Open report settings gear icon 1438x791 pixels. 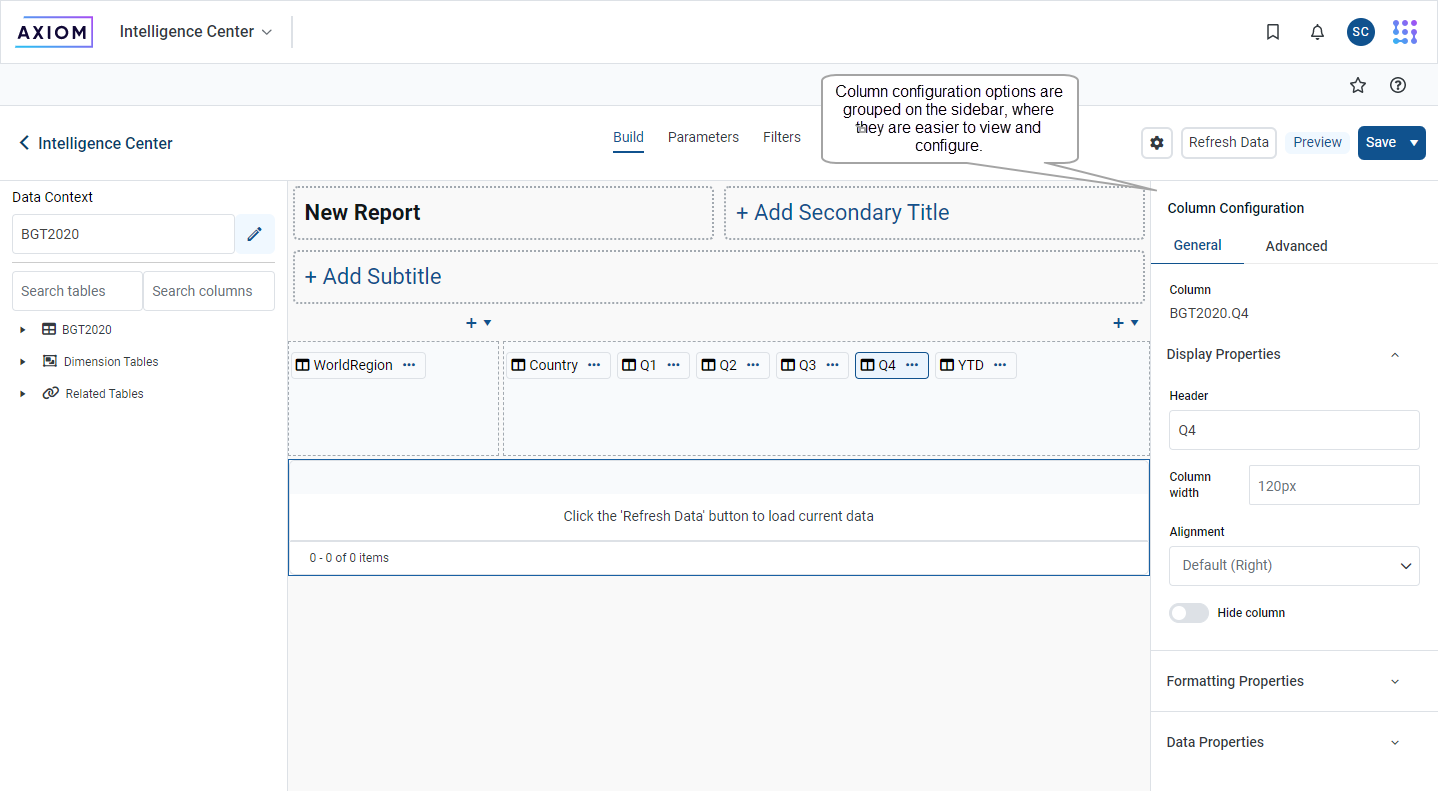(x=1157, y=143)
